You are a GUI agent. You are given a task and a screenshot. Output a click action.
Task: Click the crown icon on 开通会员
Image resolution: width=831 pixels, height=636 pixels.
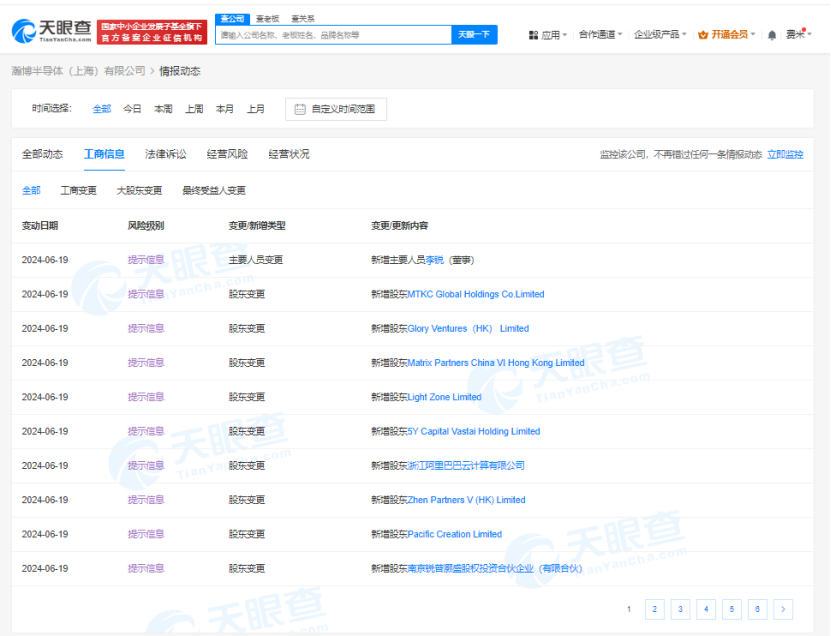pyautogui.click(x=703, y=33)
